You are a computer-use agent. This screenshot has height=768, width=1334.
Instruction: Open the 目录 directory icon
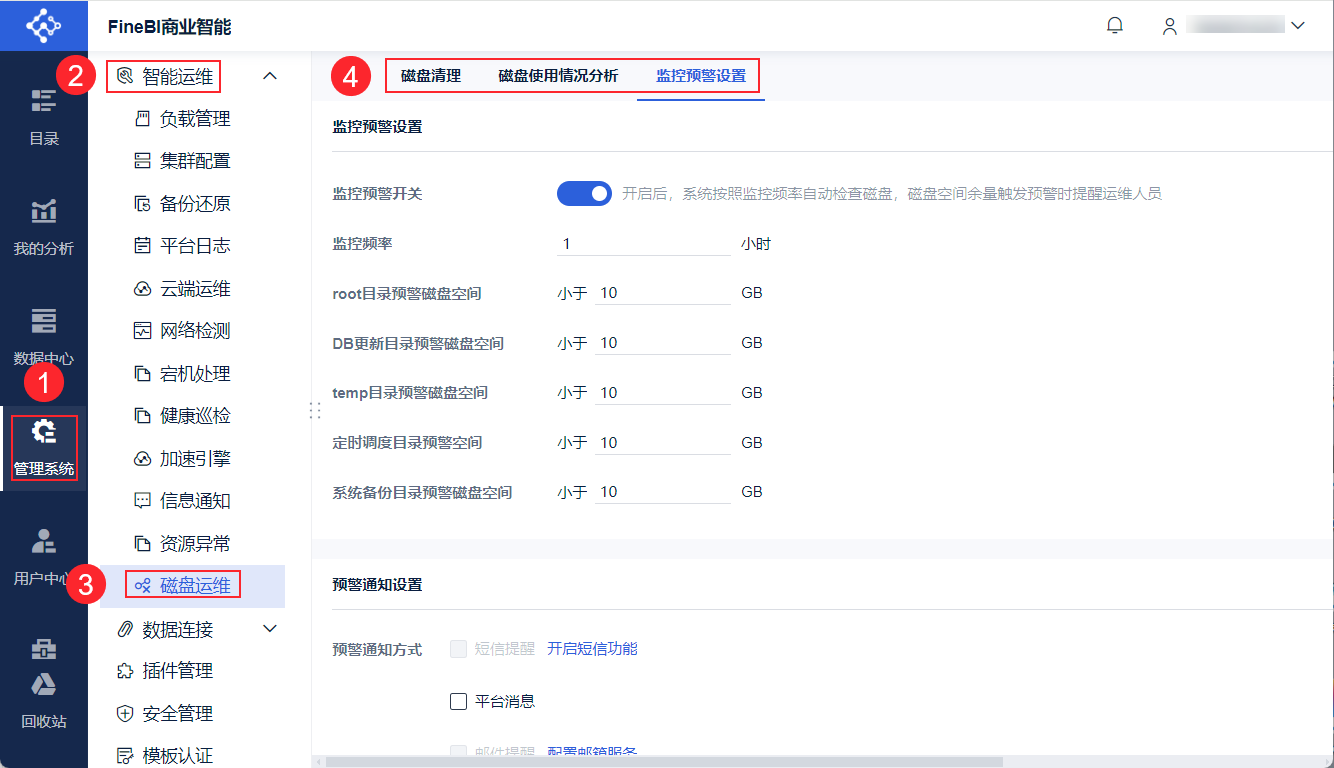(43, 101)
